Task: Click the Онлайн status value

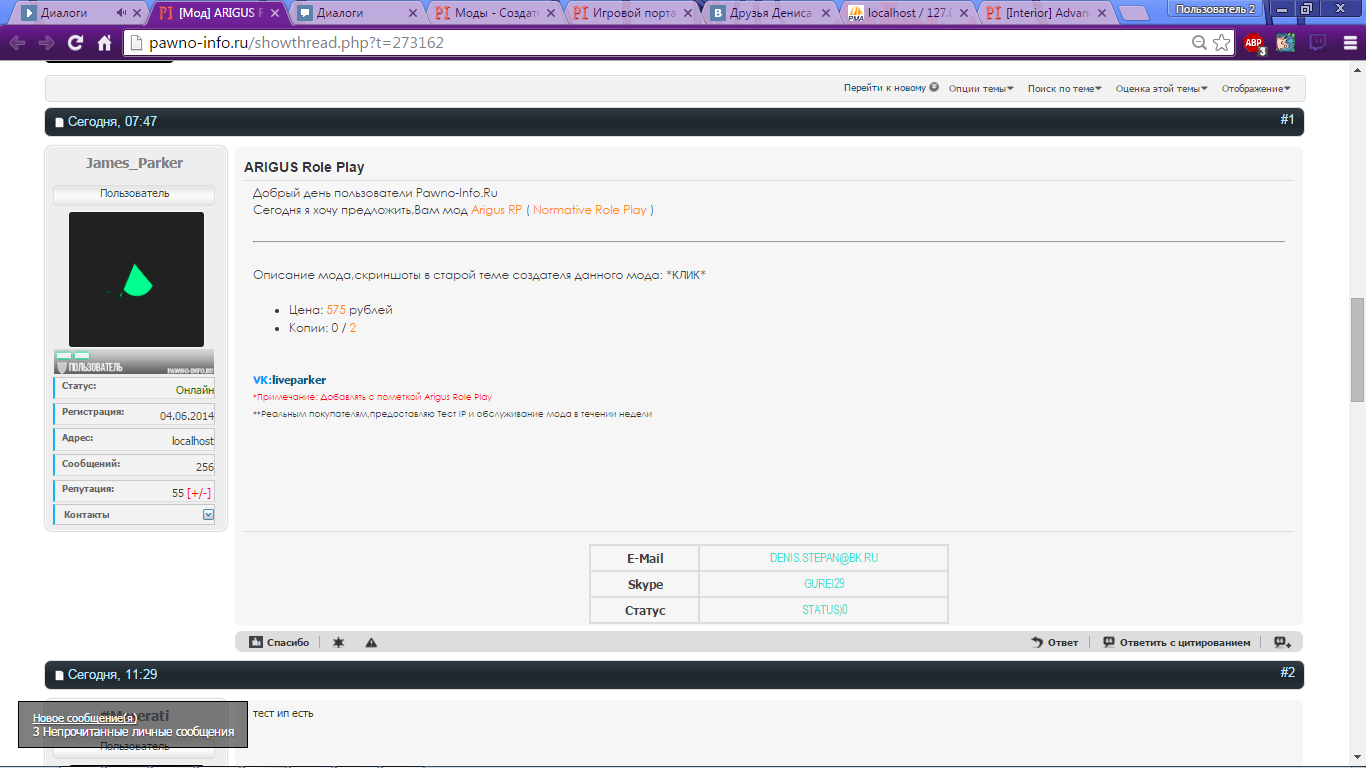Action: coord(194,389)
